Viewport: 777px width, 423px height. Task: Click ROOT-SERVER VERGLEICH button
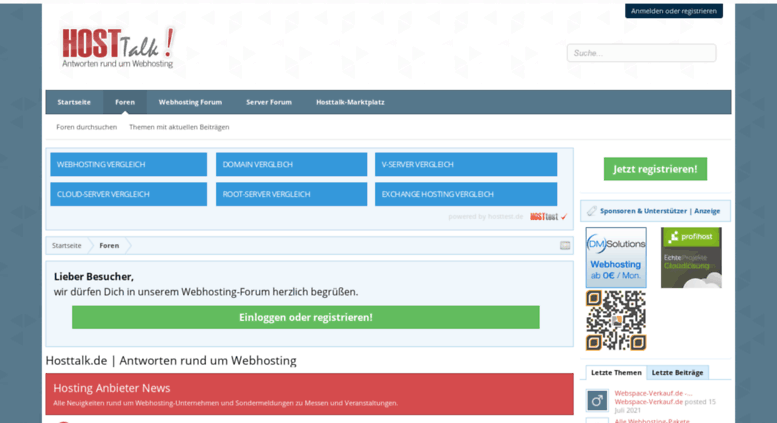click(x=291, y=194)
